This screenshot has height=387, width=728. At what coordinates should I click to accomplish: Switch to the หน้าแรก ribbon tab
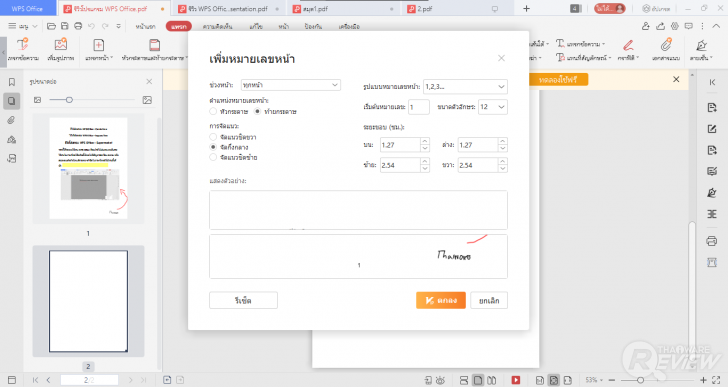(145, 26)
